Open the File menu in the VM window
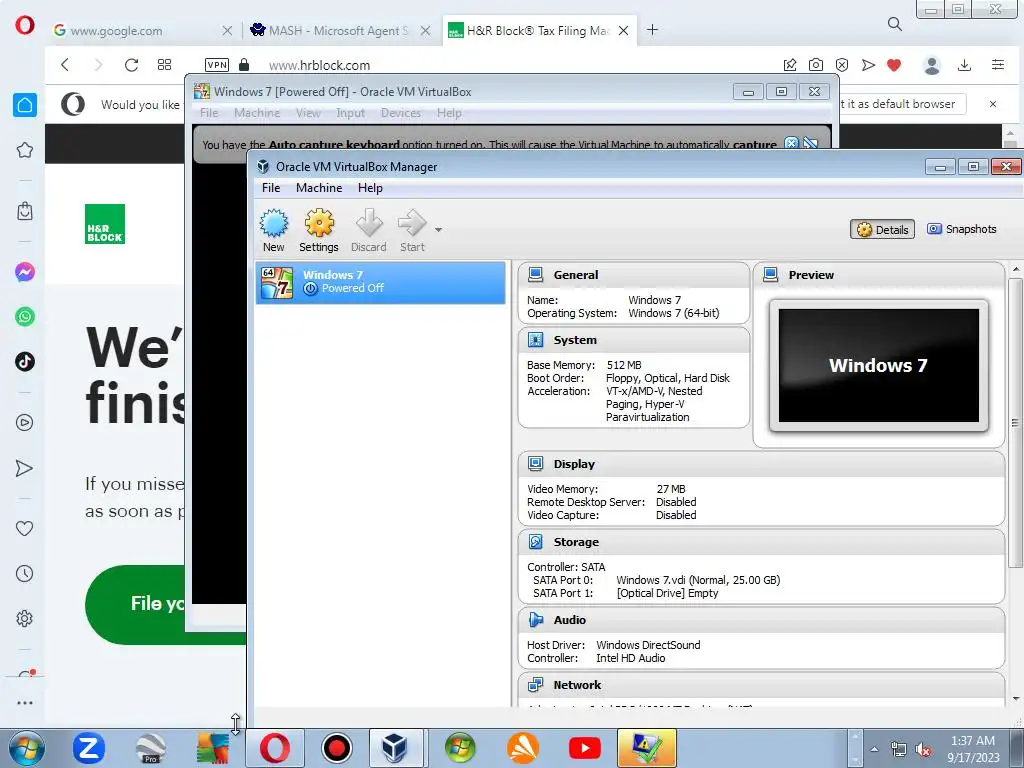This screenshot has width=1024, height=768. (209, 113)
